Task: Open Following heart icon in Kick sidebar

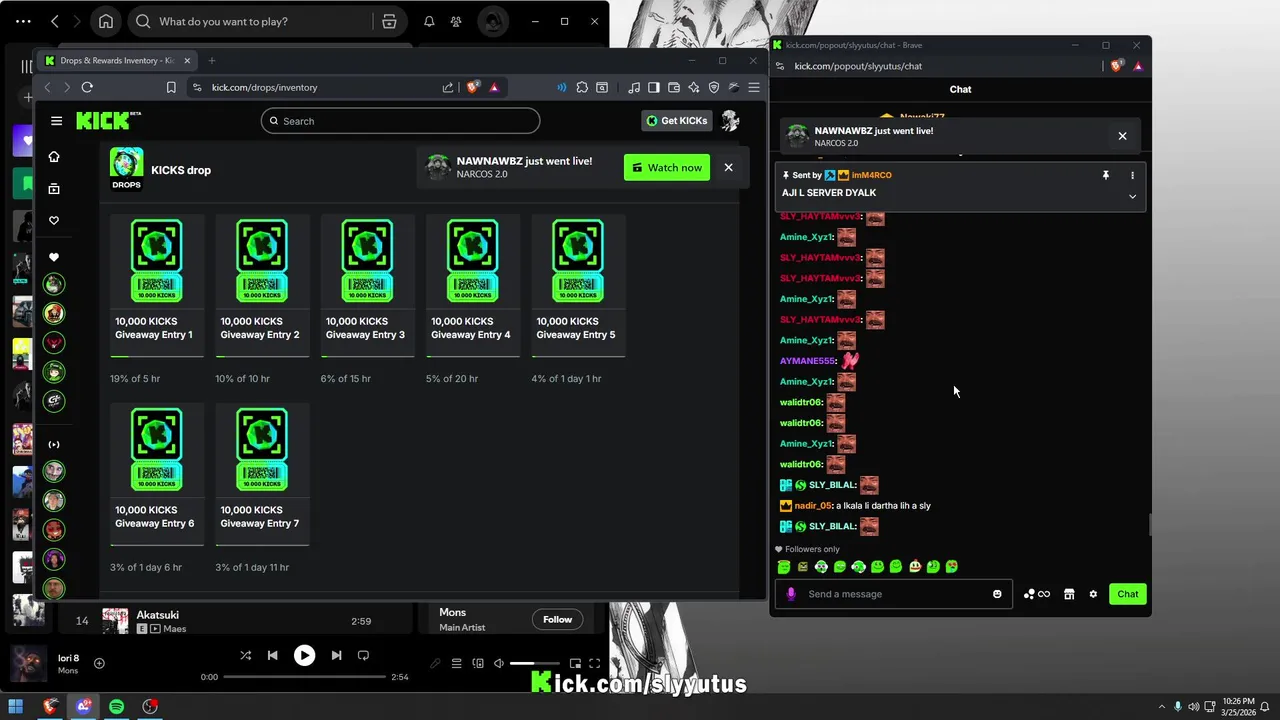Action: pyautogui.click(x=54, y=221)
